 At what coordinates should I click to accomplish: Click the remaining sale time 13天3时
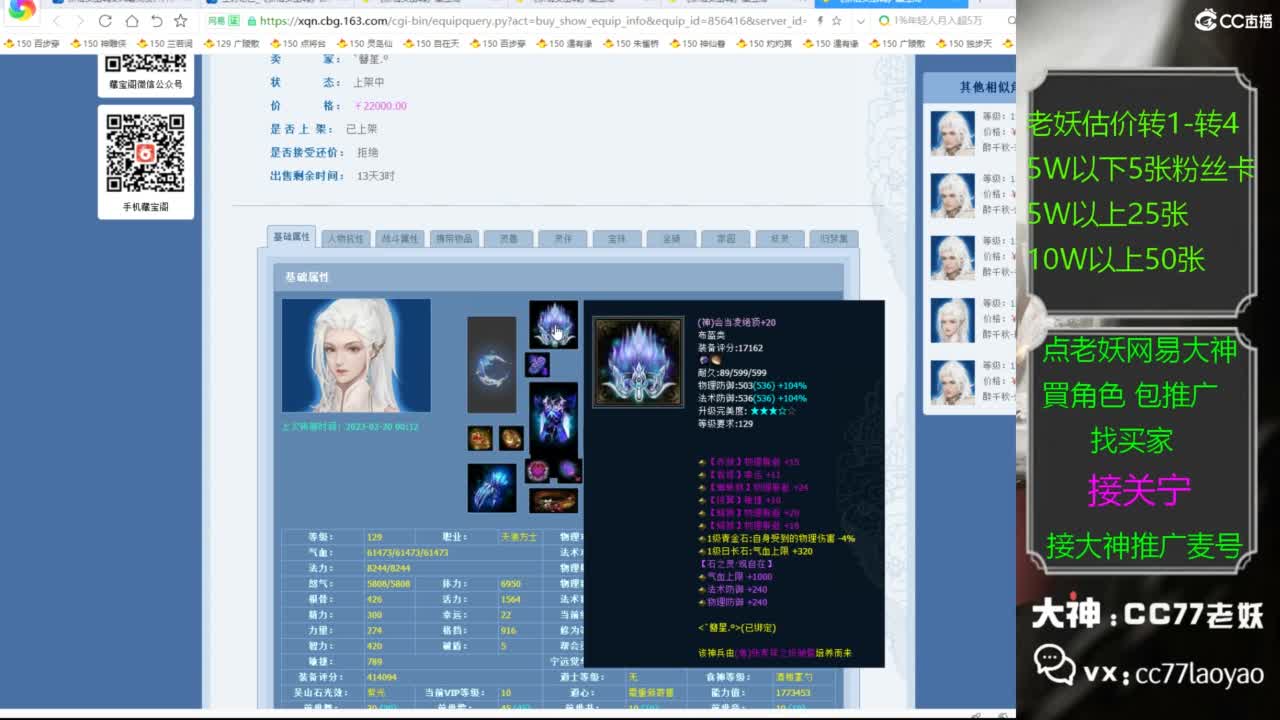[376, 176]
